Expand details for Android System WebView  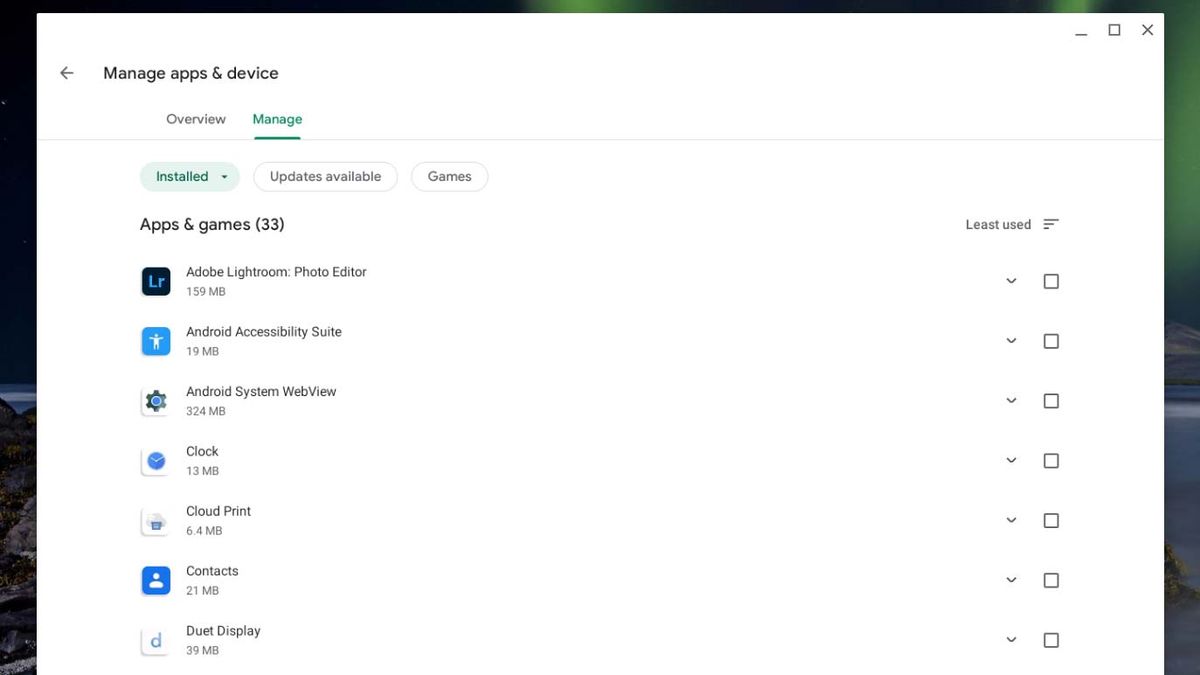(x=1011, y=401)
